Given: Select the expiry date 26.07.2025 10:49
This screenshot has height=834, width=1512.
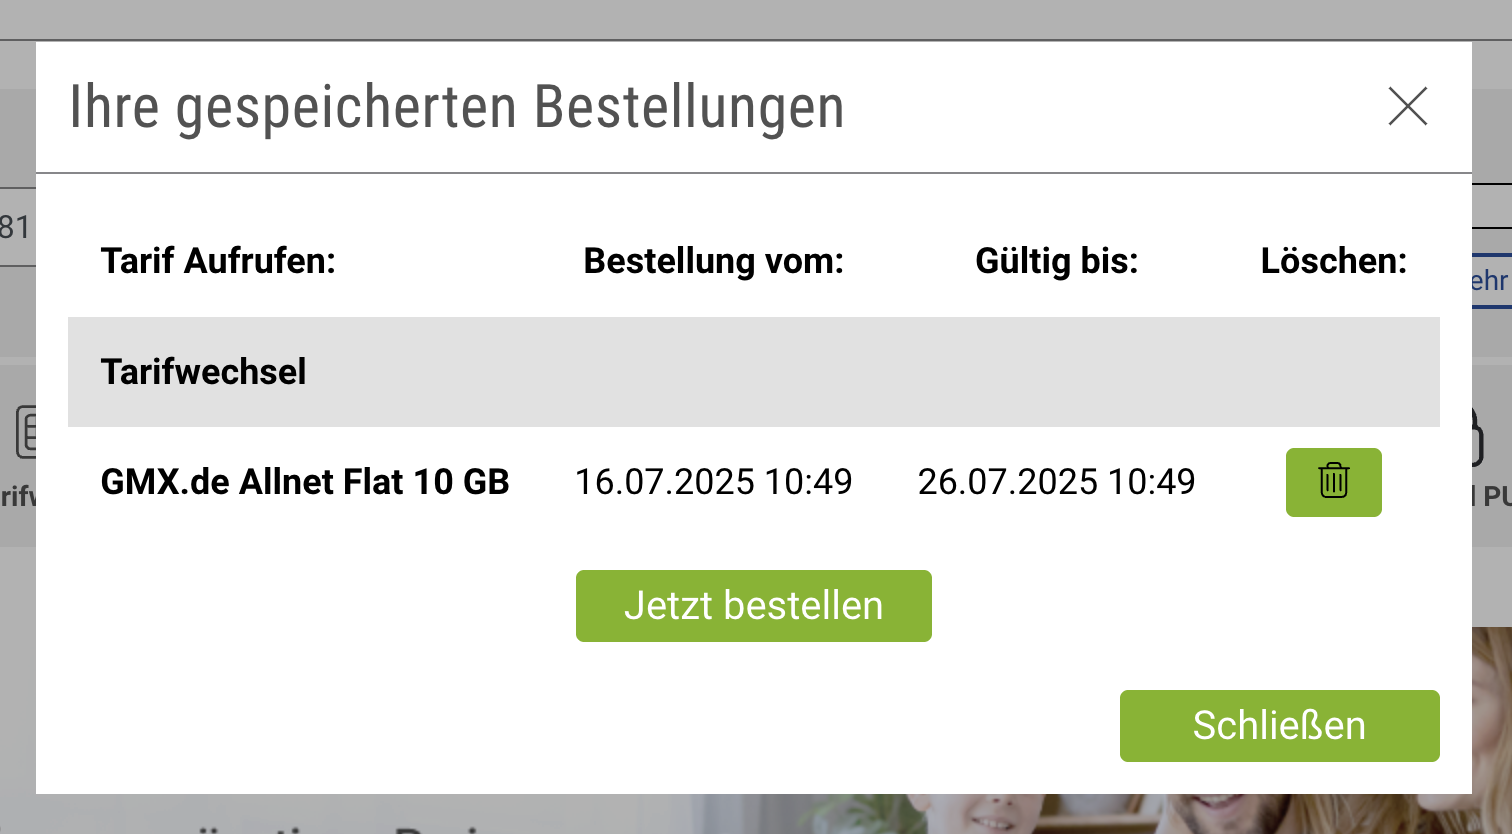Looking at the screenshot, I should pos(1057,482).
